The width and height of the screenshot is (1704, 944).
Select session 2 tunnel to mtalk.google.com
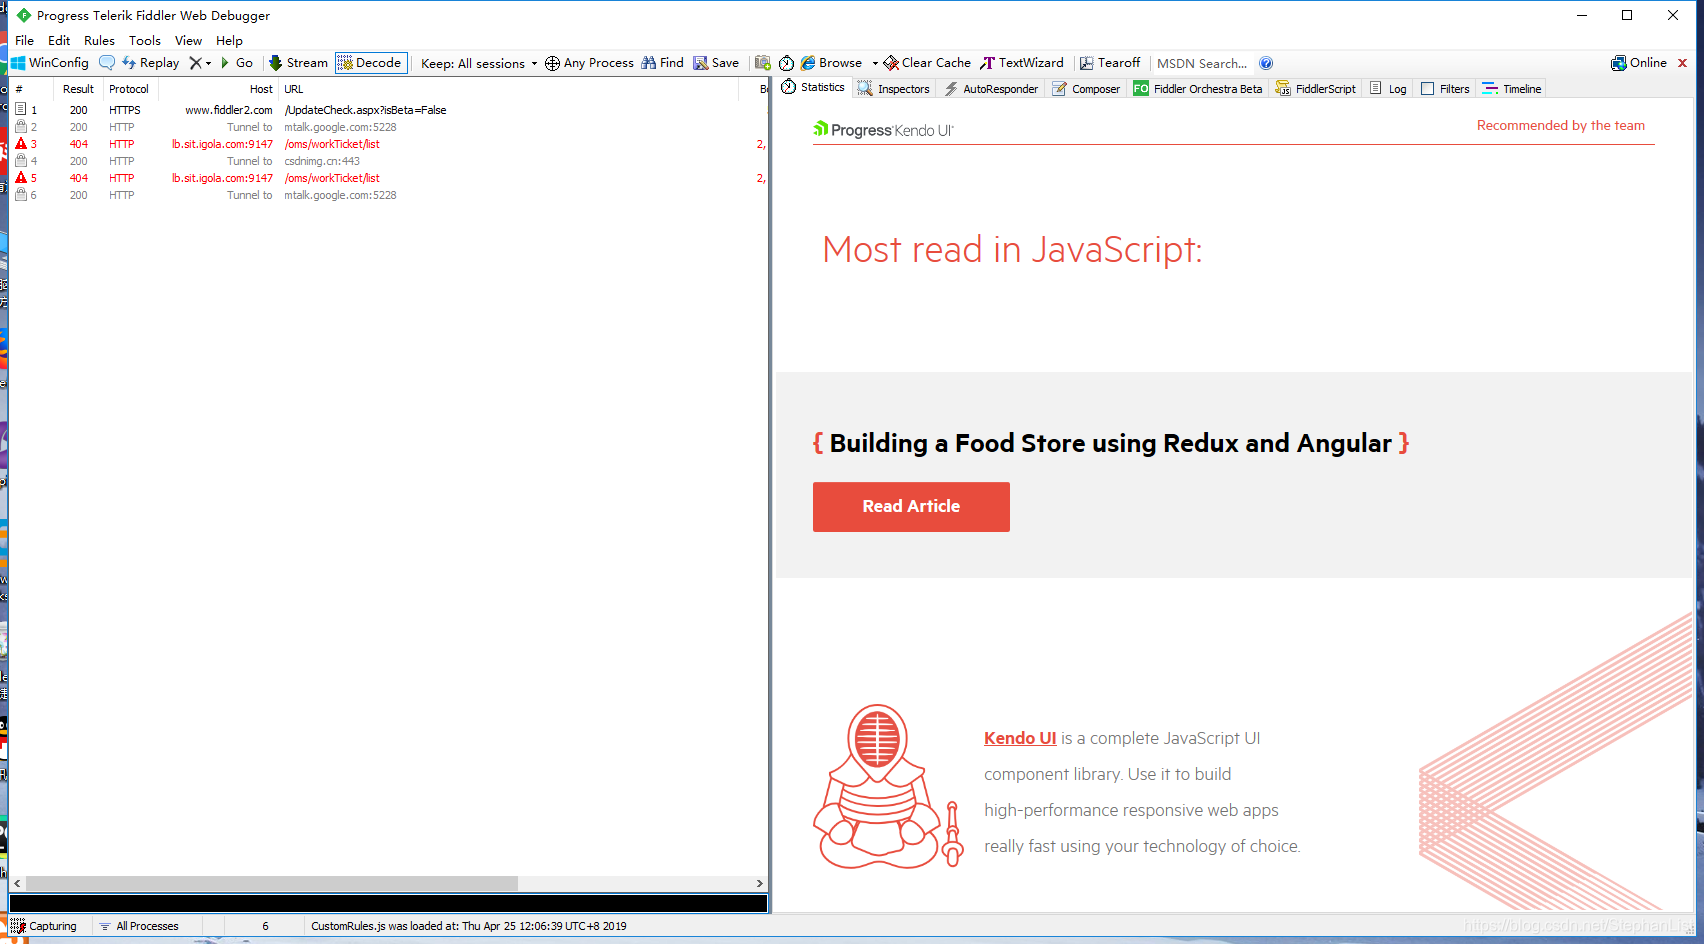[388, 127]
